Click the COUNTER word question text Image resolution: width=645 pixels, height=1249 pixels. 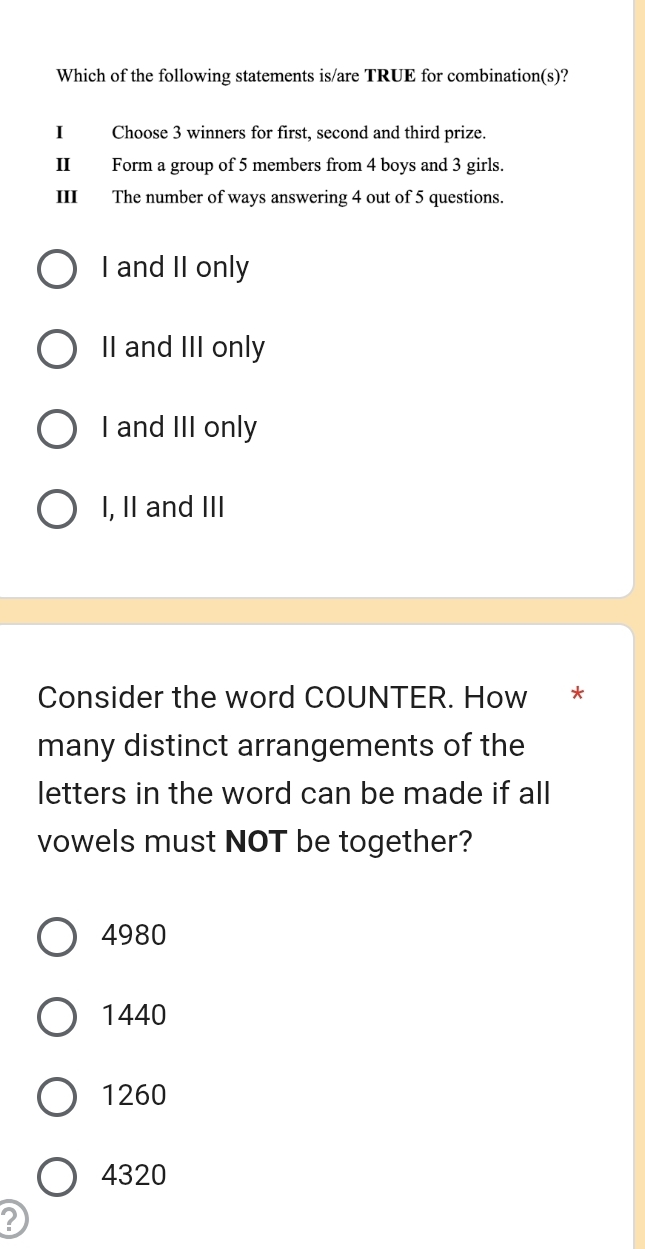click(296, 770)
